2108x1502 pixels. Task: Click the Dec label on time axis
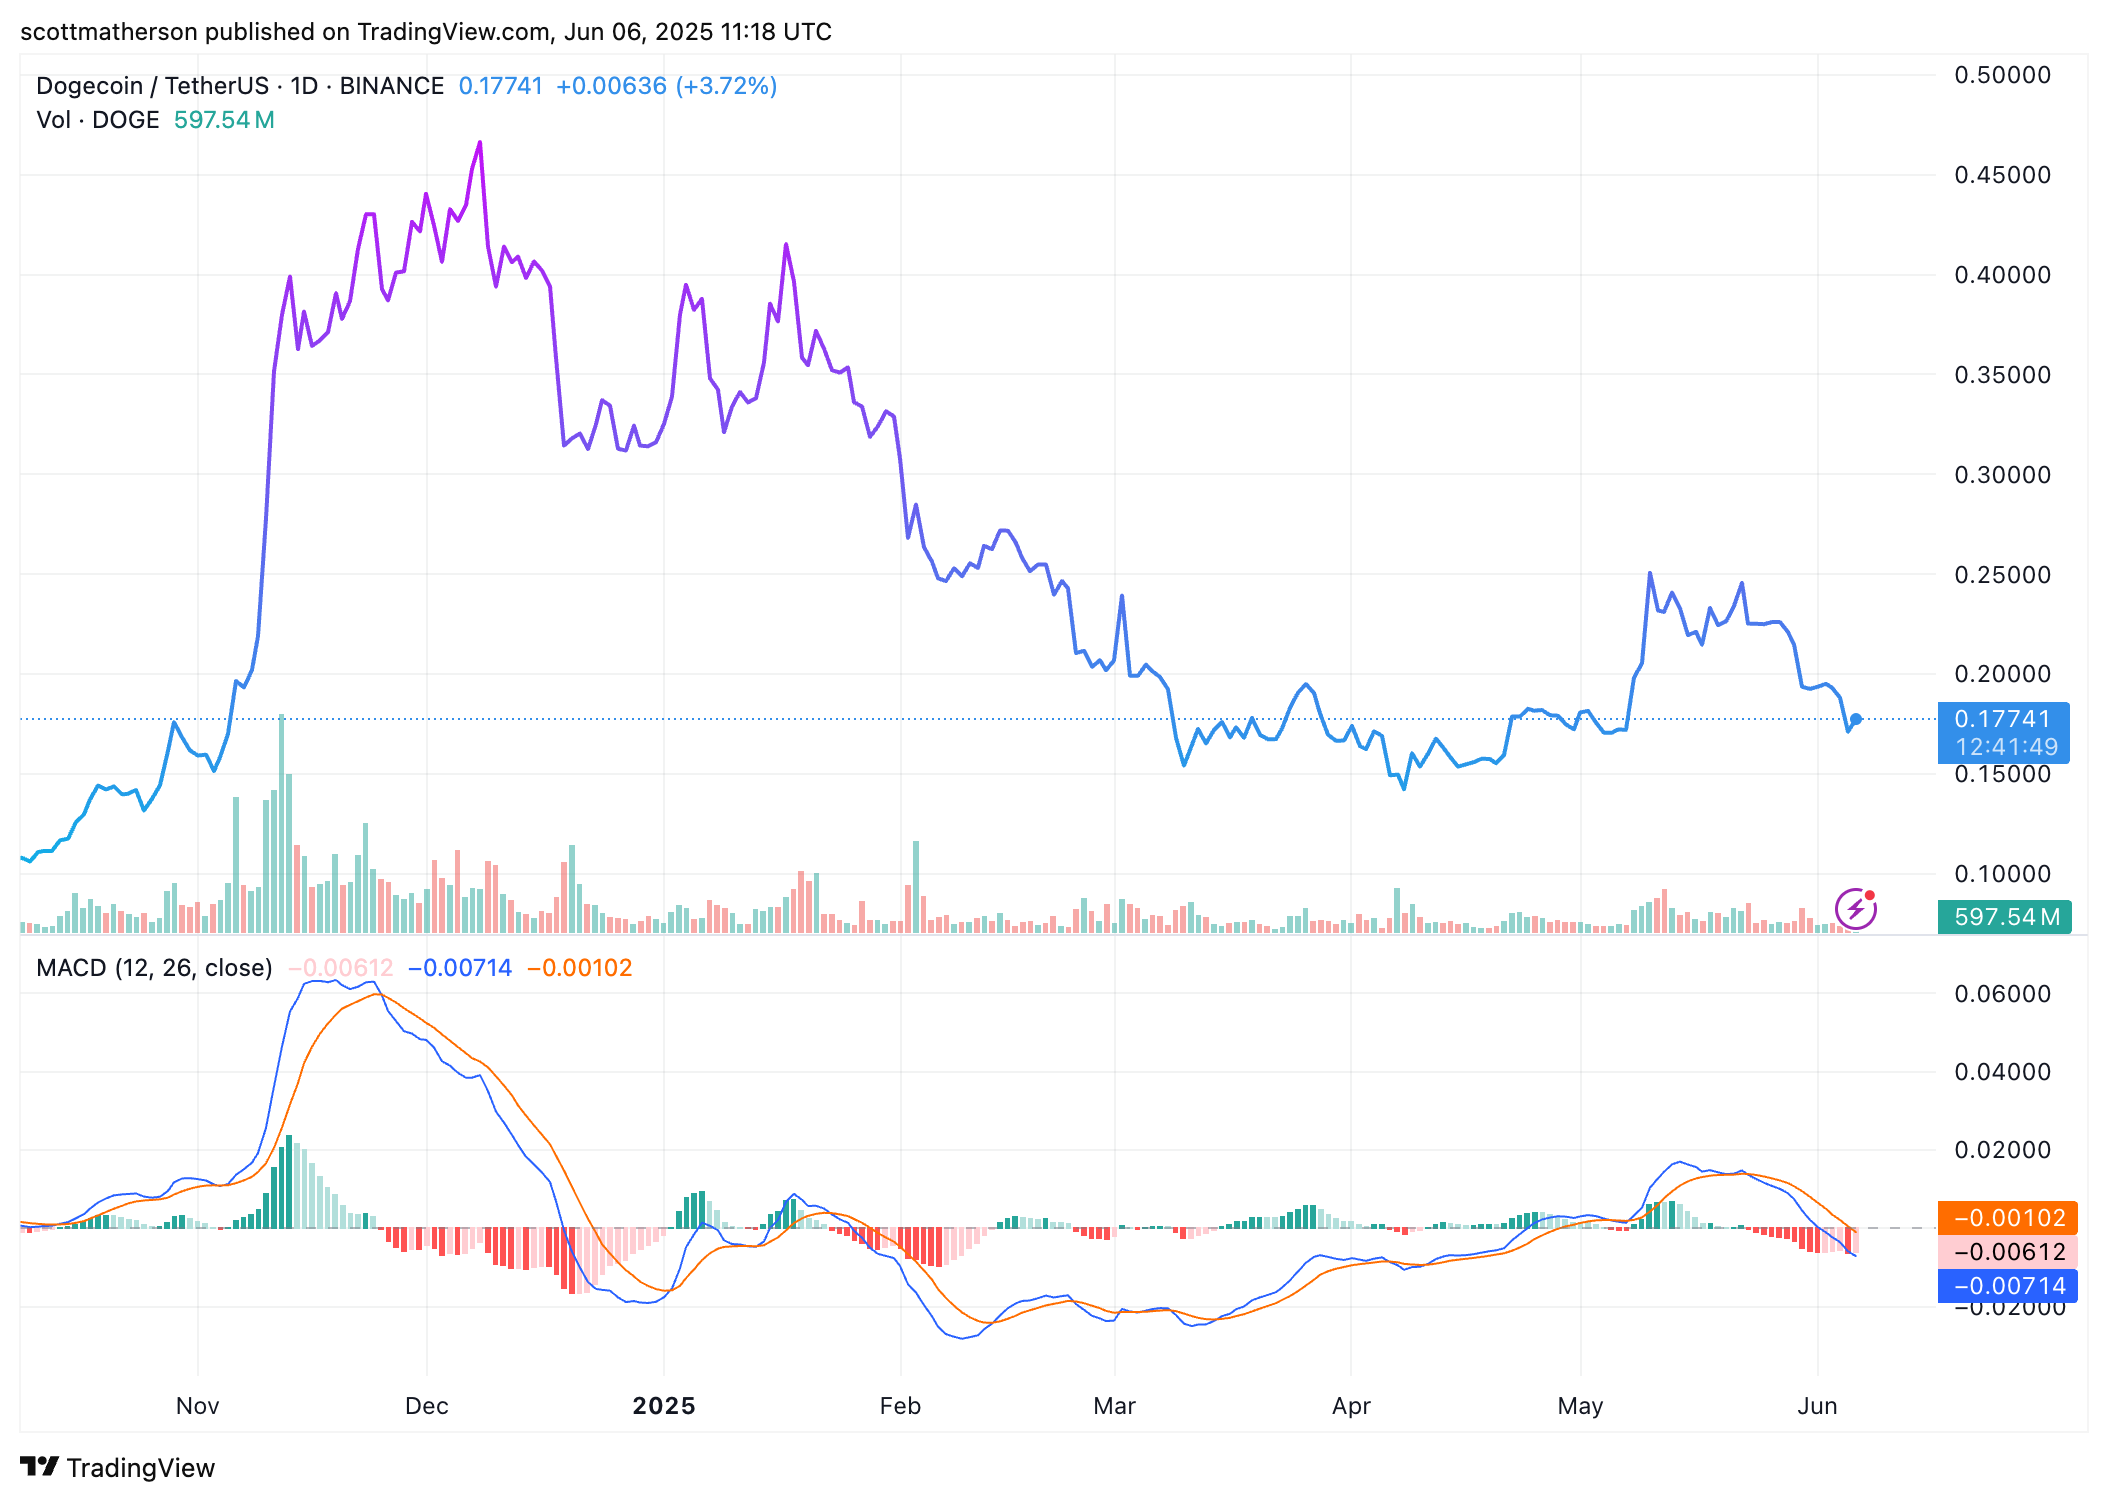coord(426,1406)
